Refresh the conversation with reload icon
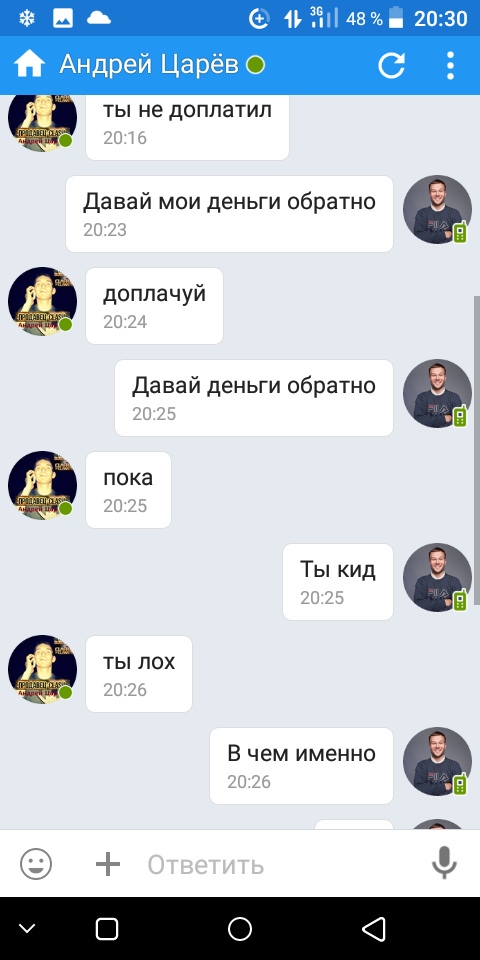Image resolution: width=480 pixels, height=960 pixels. click(391, 65)
